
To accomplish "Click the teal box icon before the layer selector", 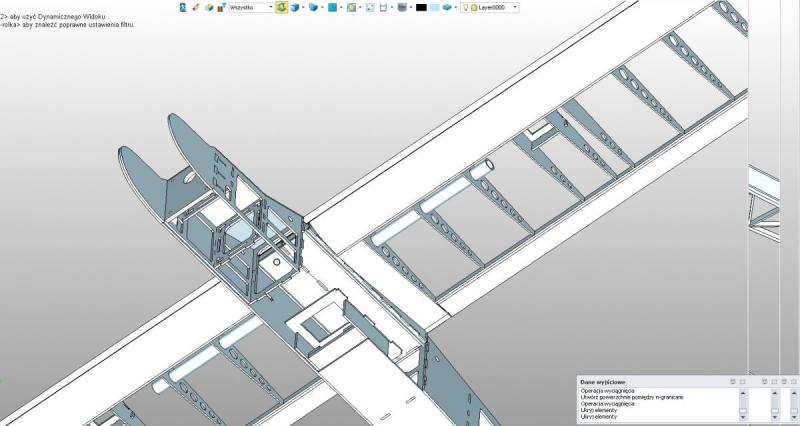I will click(x=448, y=7).
